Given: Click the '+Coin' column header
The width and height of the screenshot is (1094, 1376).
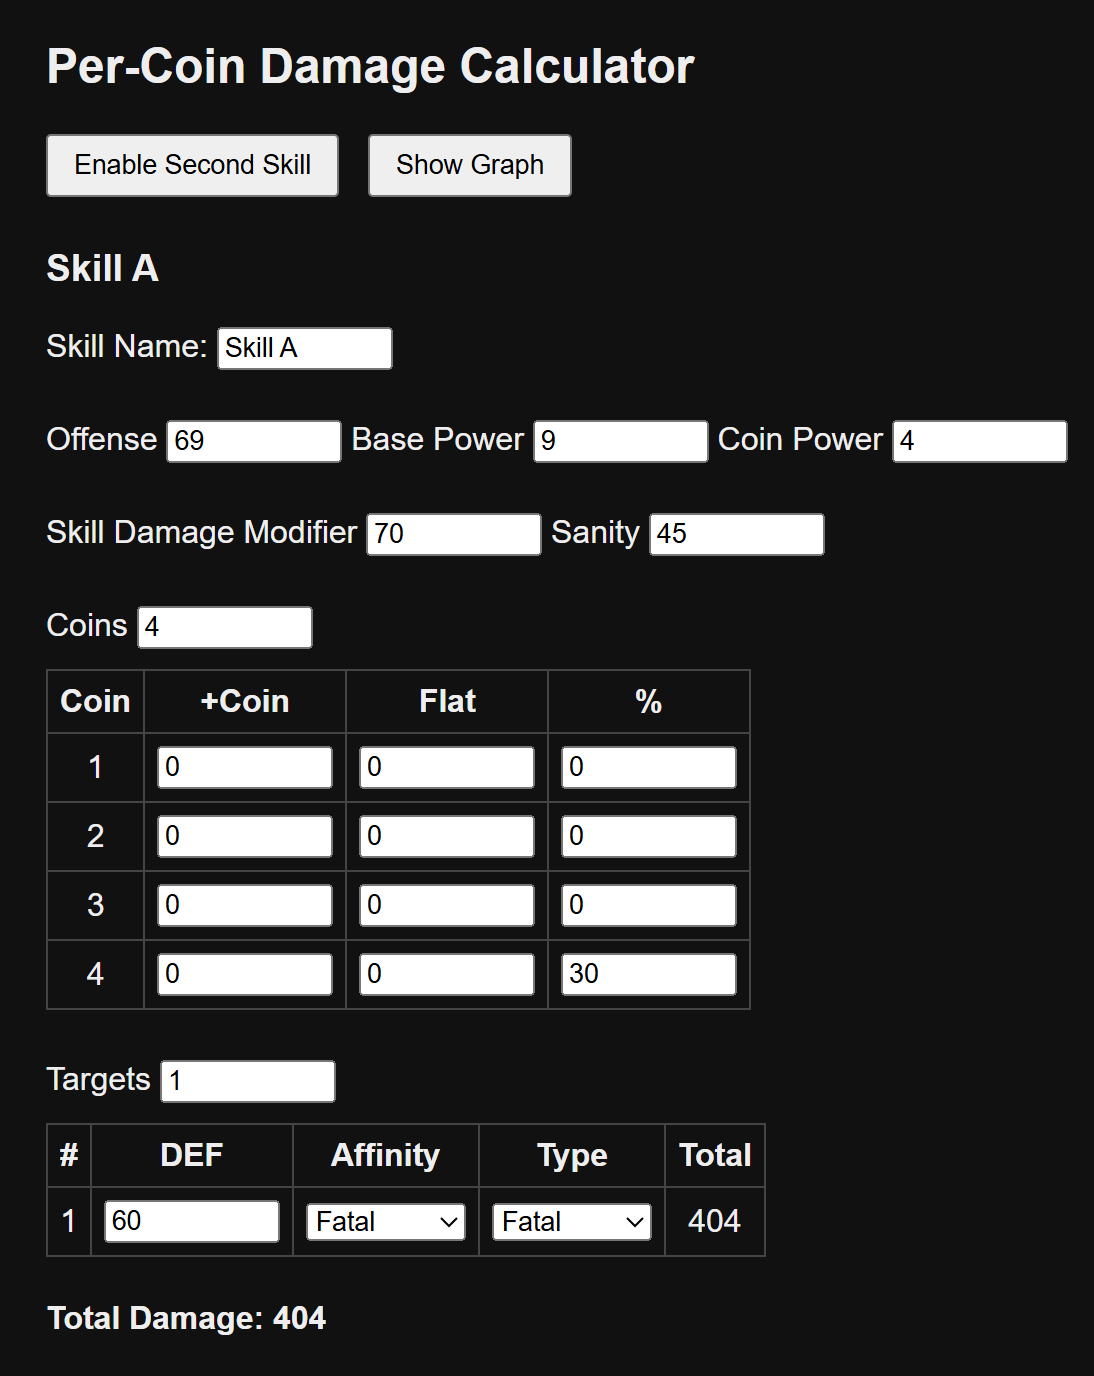Looking at the screenshot, I should [x=245, y=701].
